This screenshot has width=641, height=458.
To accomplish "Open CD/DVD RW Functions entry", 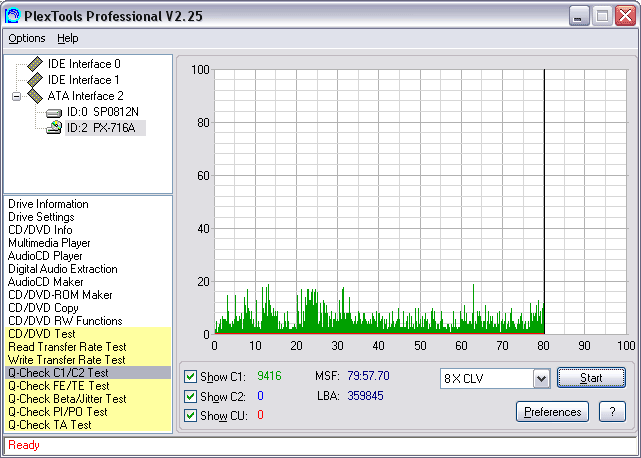I will click(x=65, y=321).
